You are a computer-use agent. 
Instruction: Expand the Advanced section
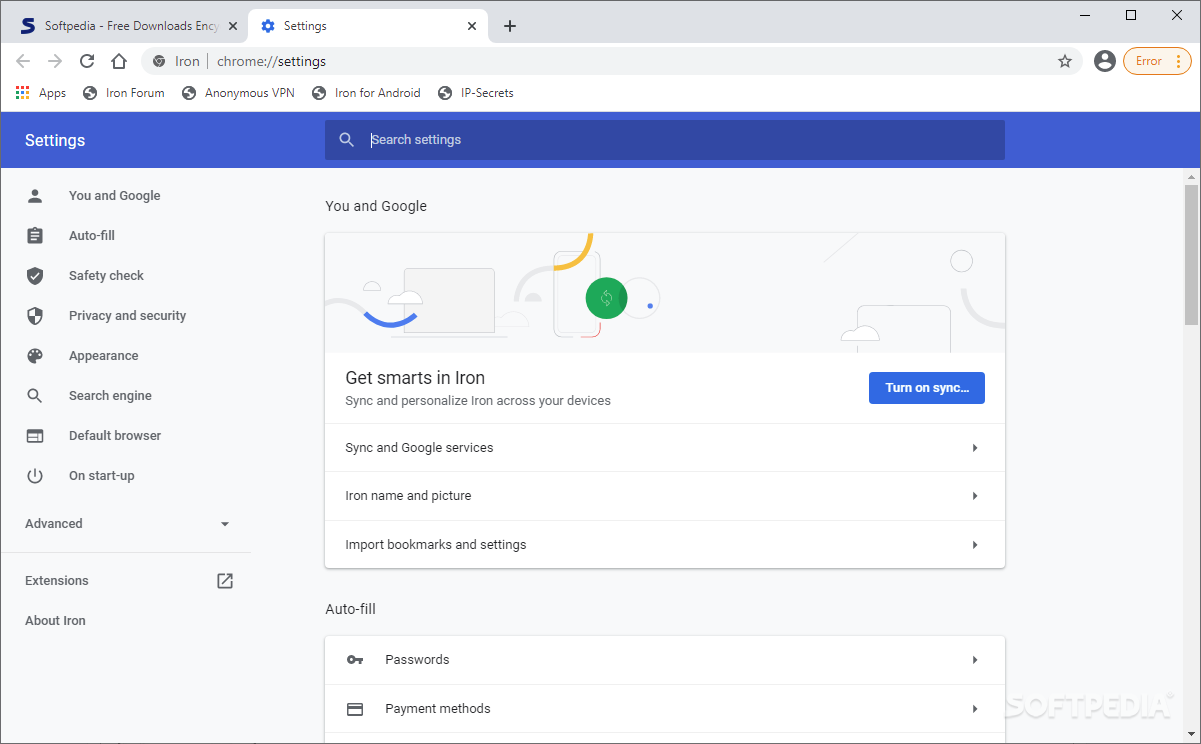127,524
